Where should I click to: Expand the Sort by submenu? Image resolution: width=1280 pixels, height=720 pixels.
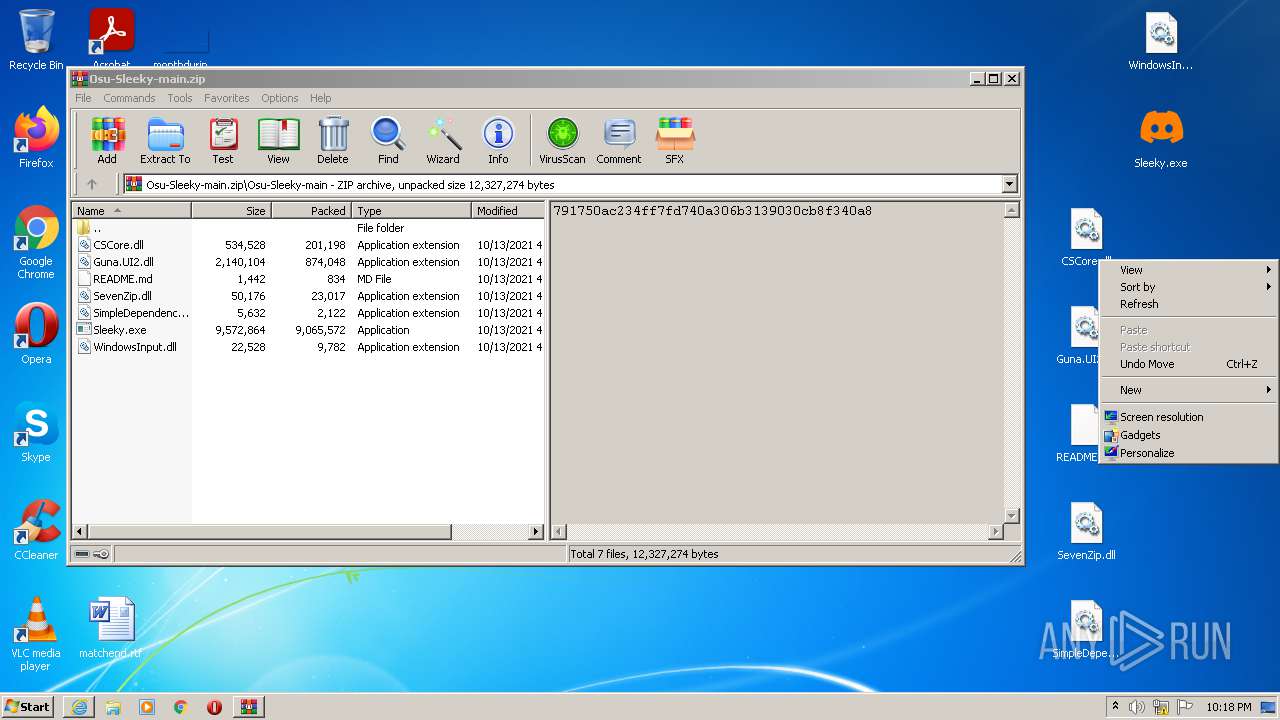[1188, 287]
